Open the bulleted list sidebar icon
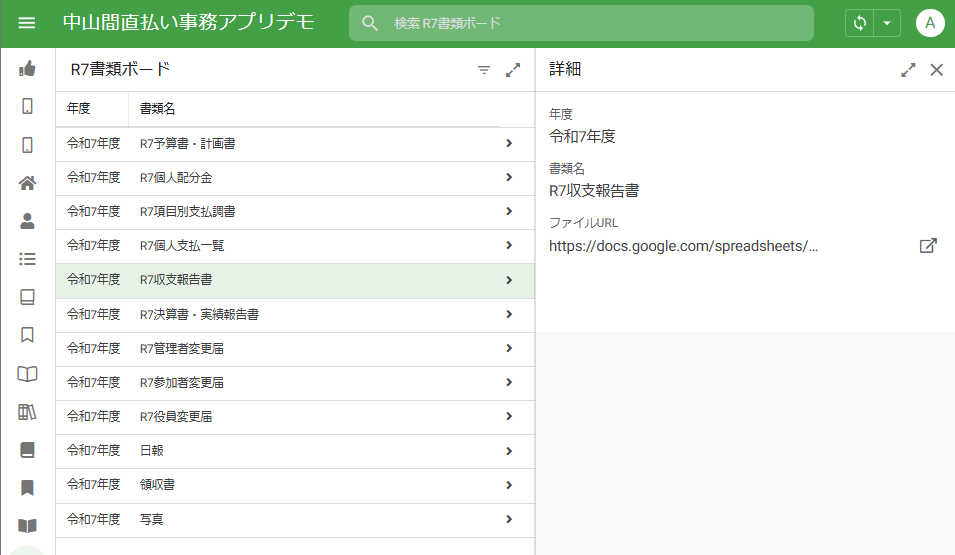This screenshot has width=955, height=555. [27, 259]
